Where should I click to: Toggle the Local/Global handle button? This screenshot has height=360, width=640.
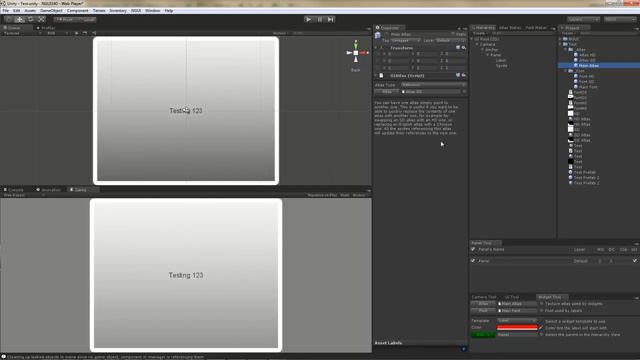[86, 19]
